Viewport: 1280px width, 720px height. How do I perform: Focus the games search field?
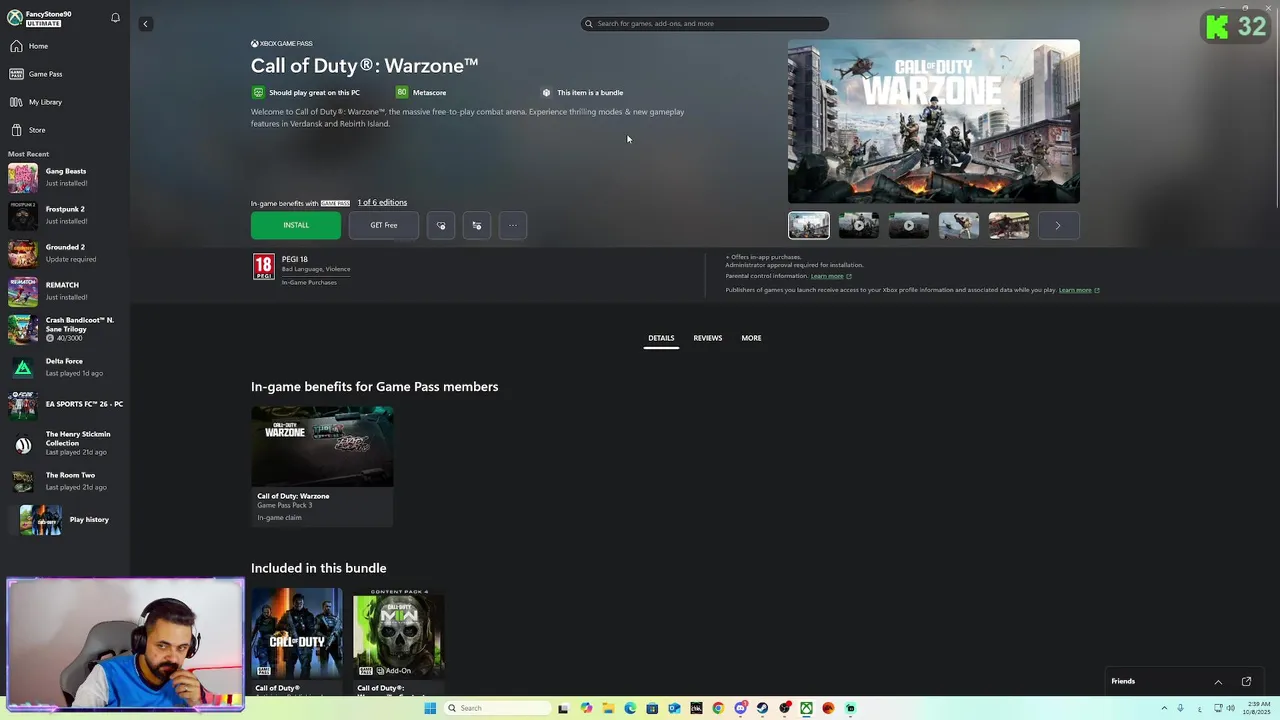[x=705, y=23]
